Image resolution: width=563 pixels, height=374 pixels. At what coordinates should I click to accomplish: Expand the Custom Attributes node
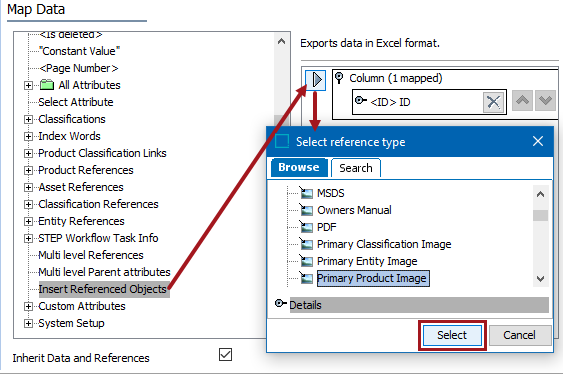28,306
